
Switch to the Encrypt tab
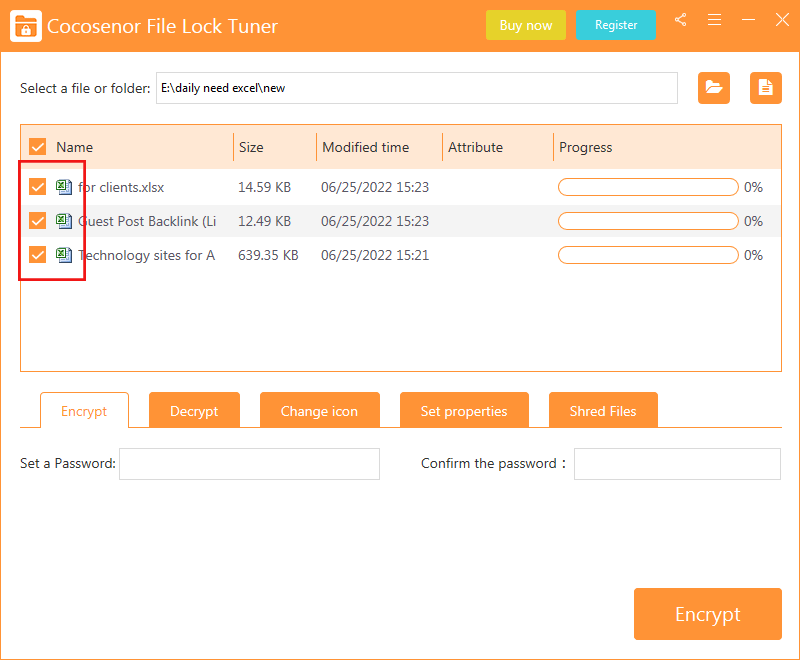tap(84, 411)
